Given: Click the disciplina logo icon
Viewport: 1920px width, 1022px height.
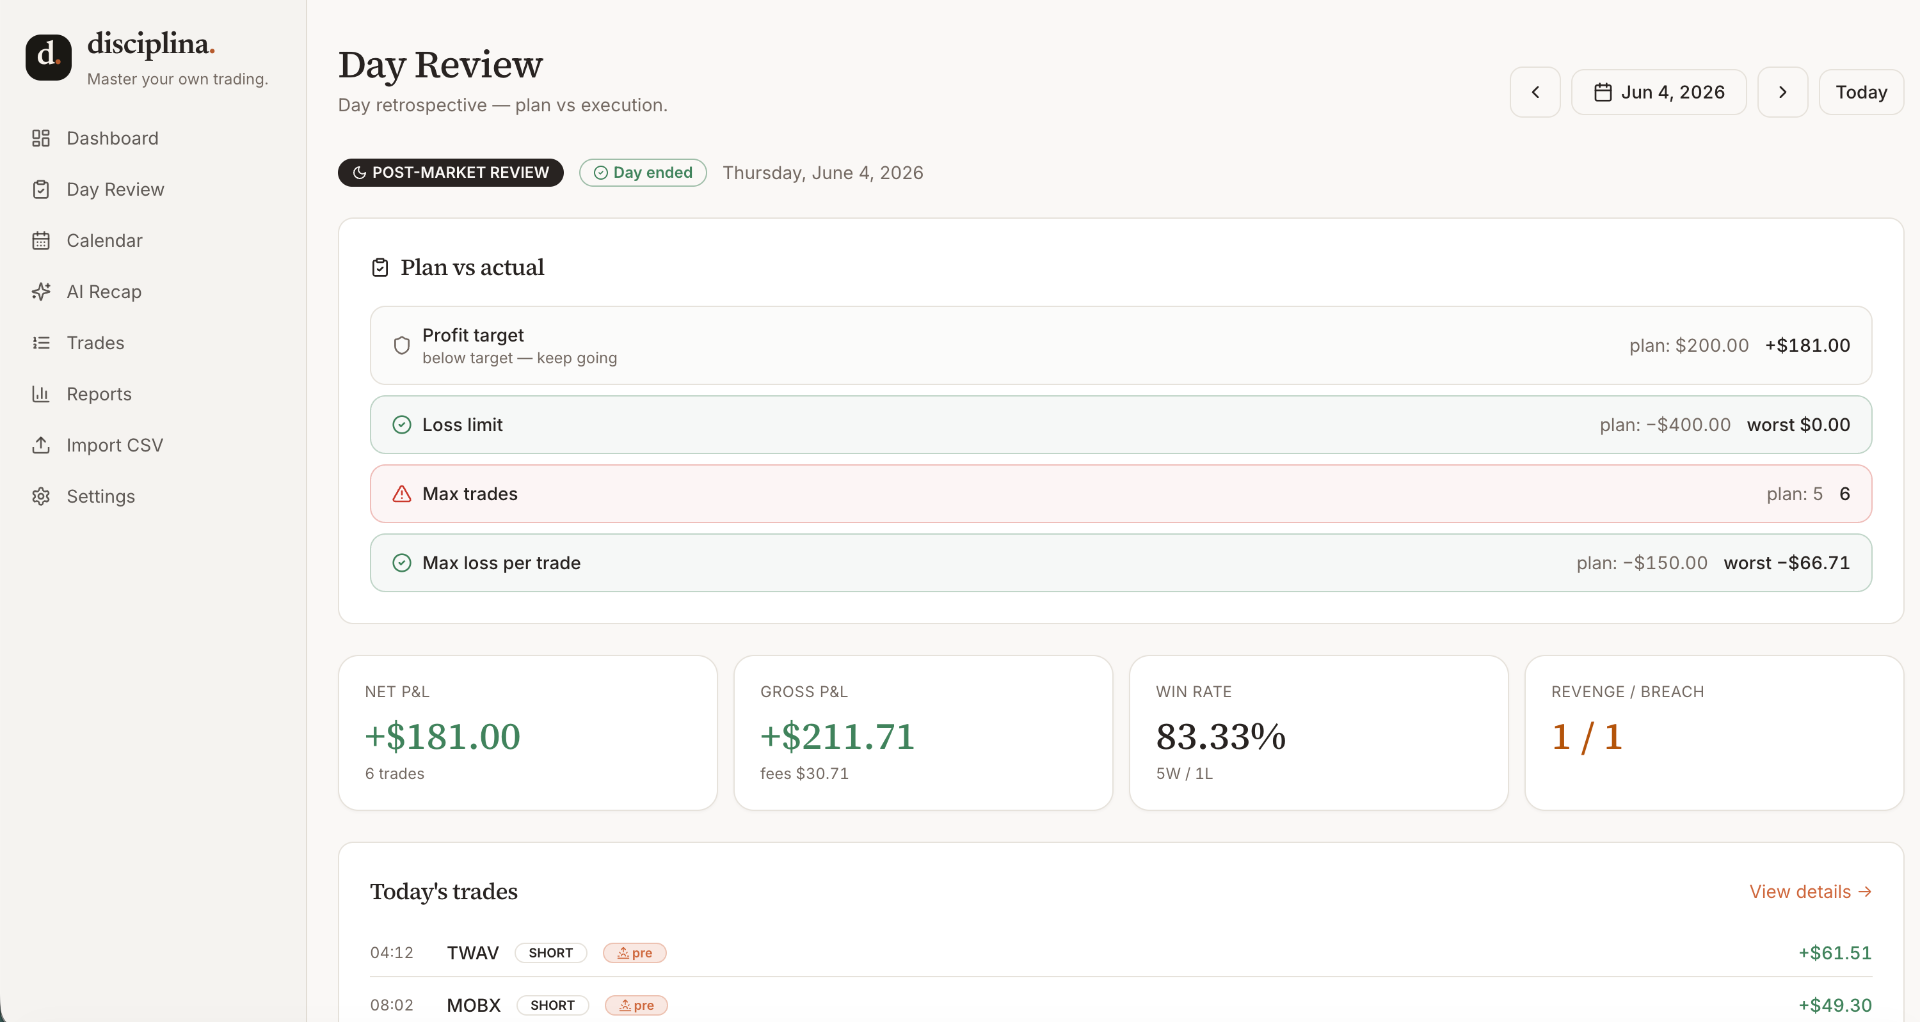Looking at the screenshot, I should click(48, 57).
